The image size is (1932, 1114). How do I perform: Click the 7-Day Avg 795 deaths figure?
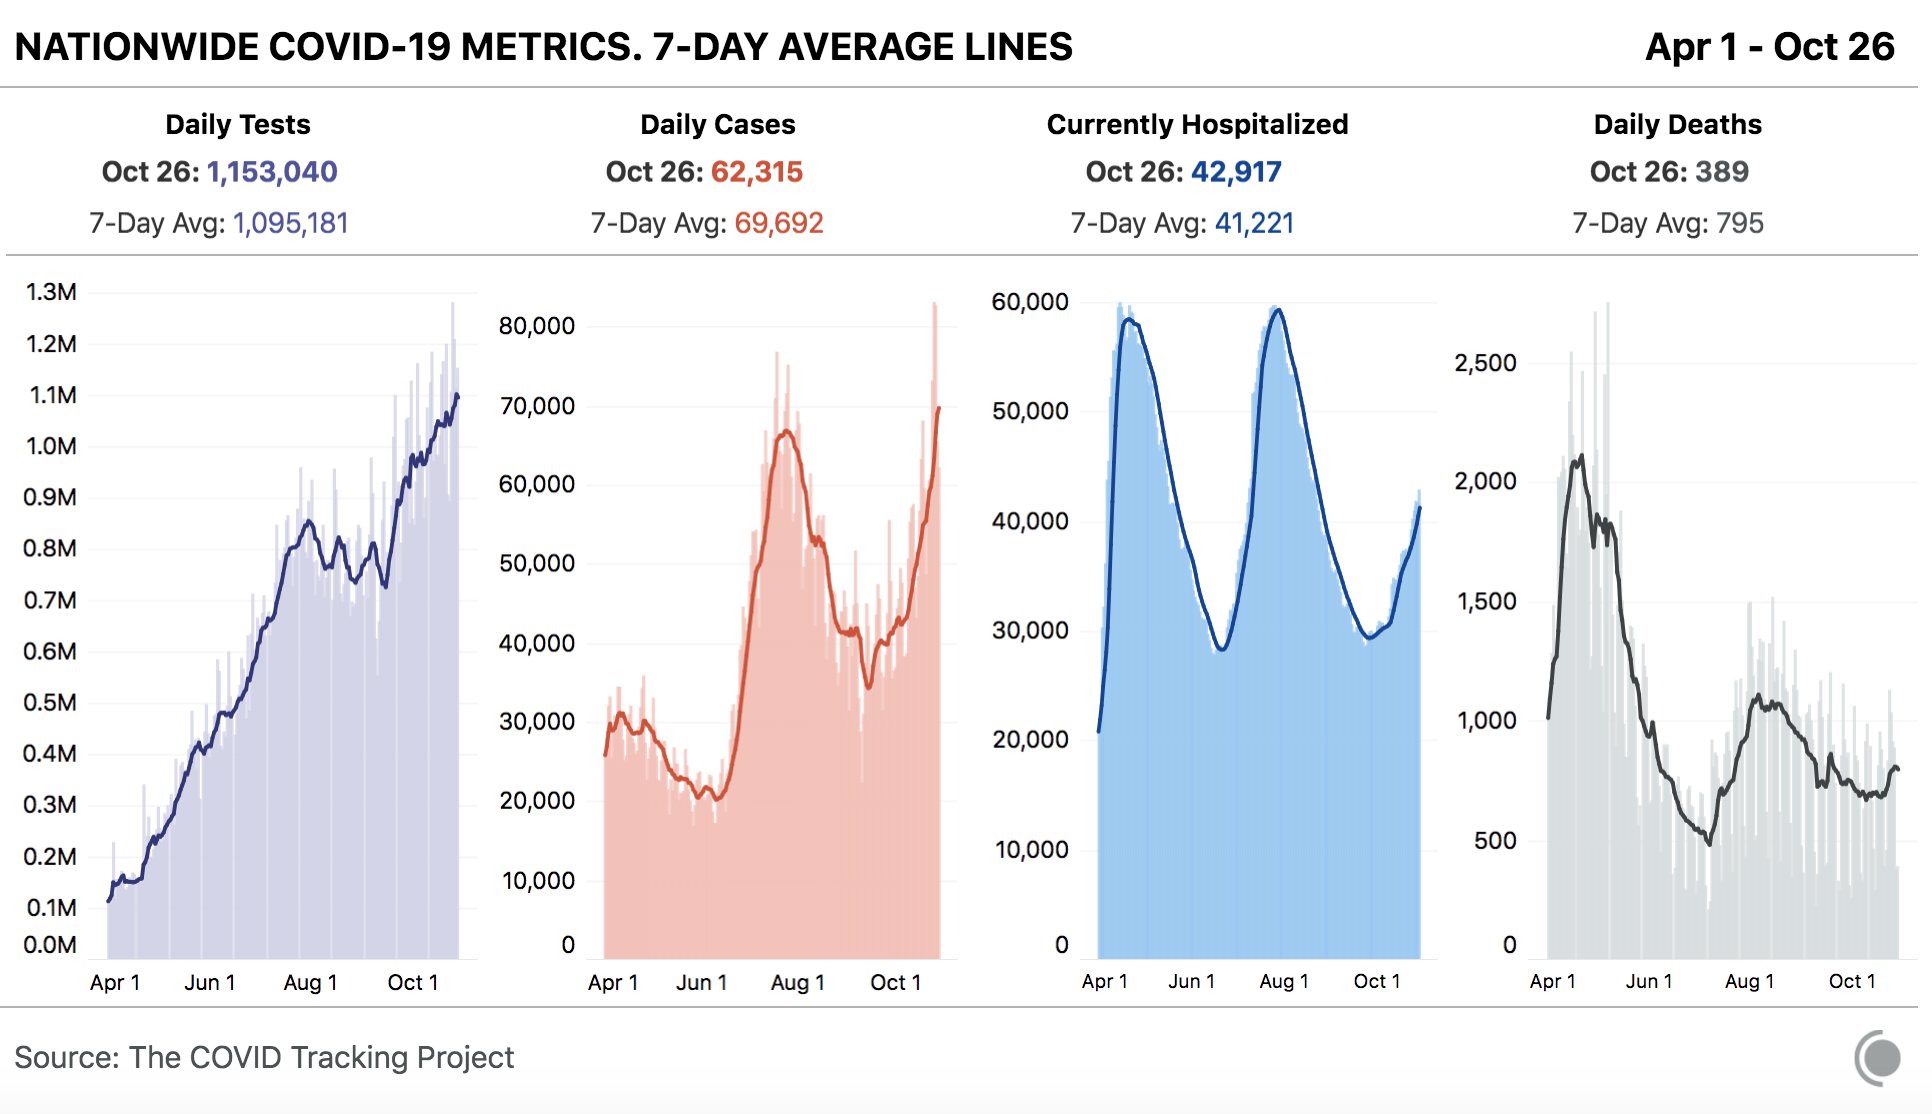(1739, 223)
